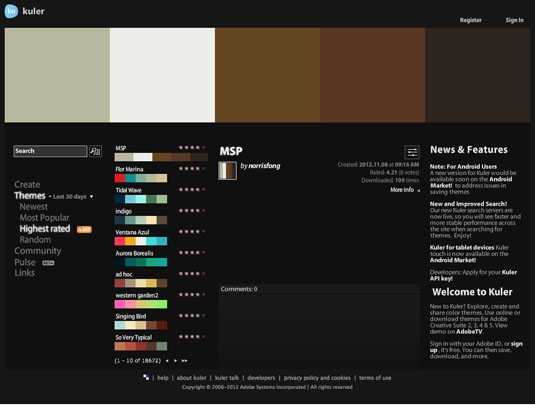This screenshot has height=405, width=535.
Task: Open the developers footer link
Action: pyautogui.click(x=261, y=378)
